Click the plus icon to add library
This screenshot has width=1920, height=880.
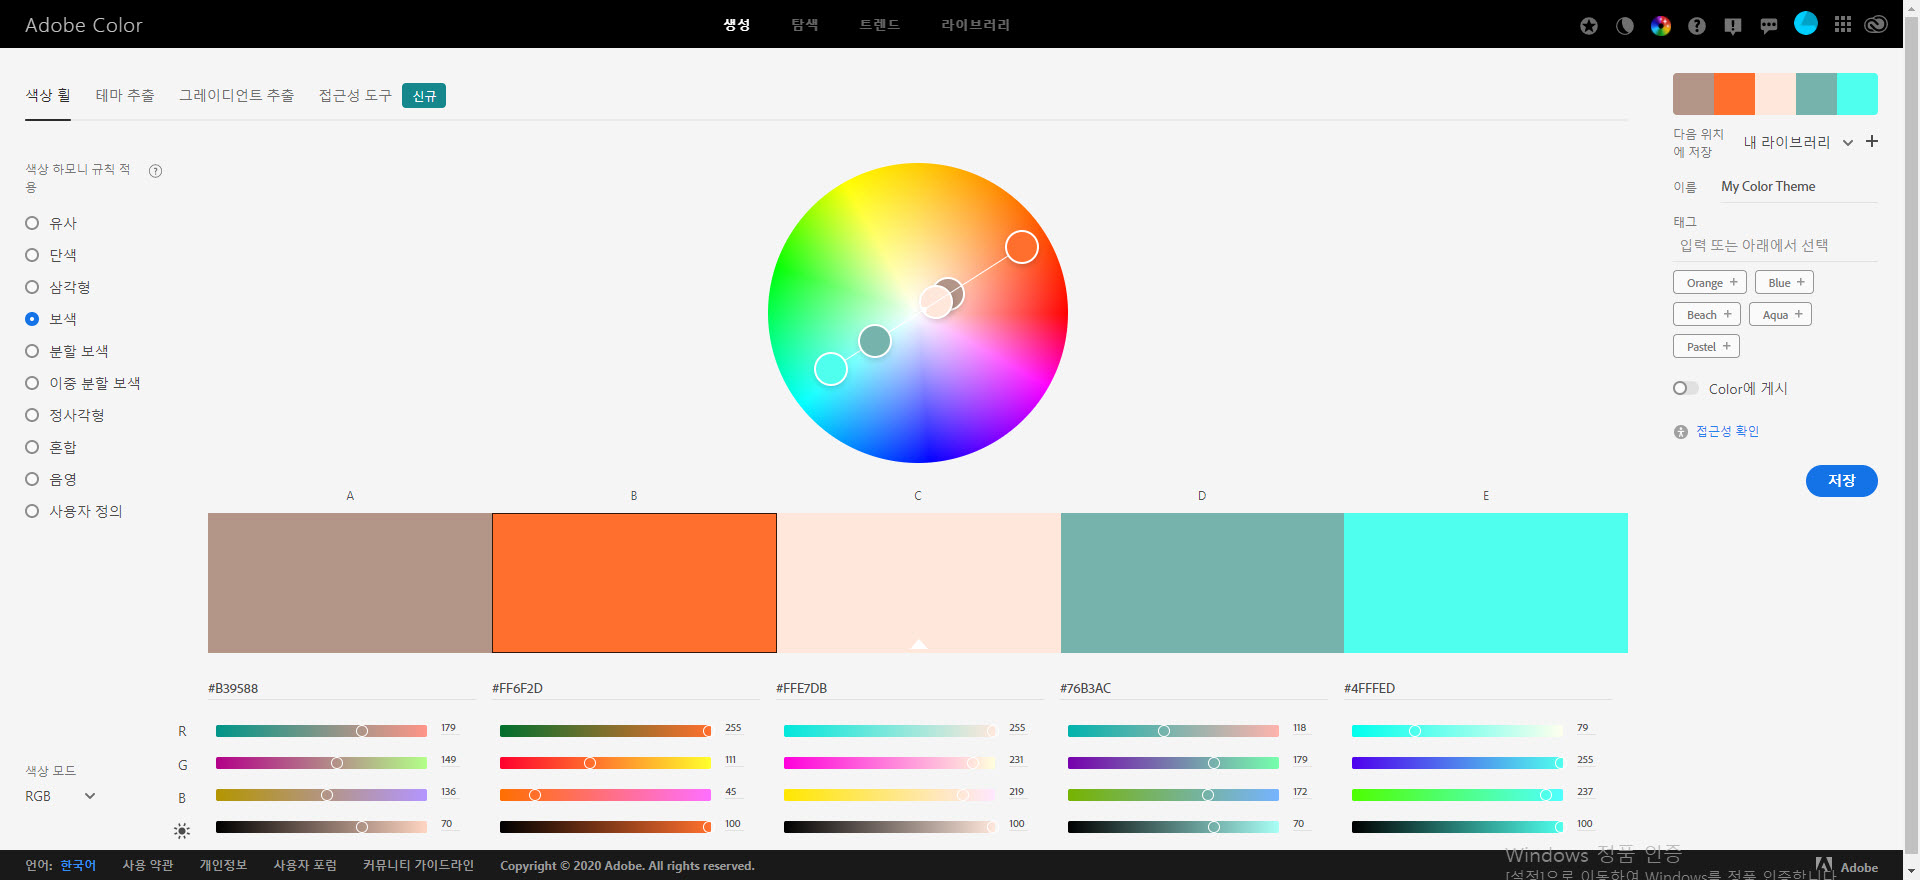coord(1872,141)
